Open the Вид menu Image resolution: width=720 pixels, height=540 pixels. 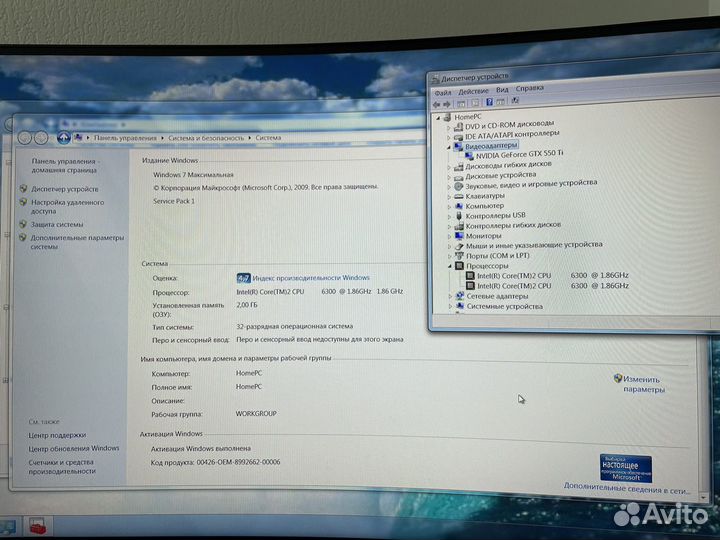502,90
